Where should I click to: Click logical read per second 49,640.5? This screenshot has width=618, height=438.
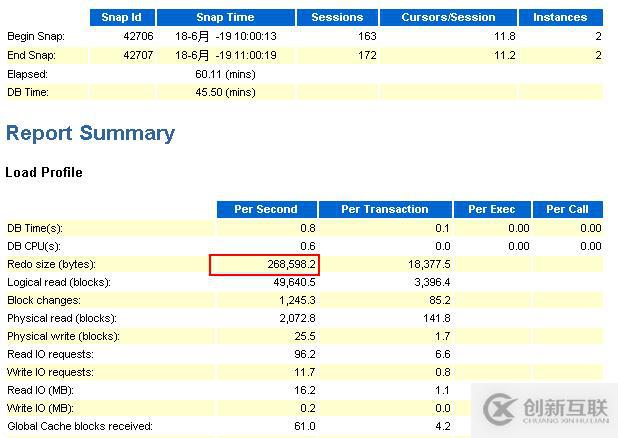click(294, 282)
